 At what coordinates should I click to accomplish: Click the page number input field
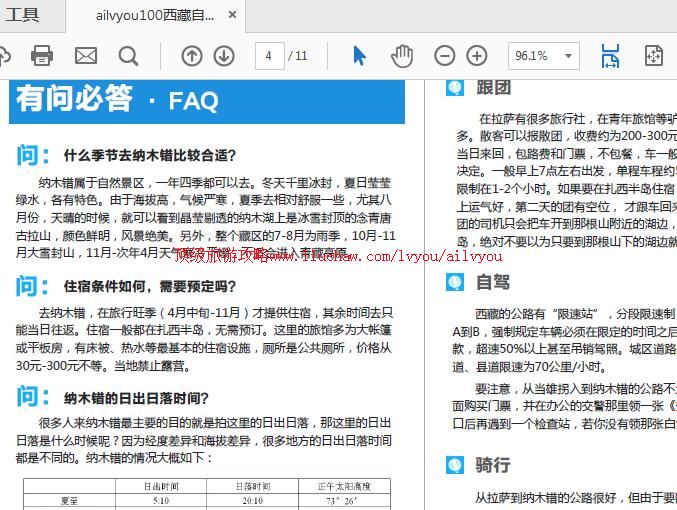tap(269, 56)
